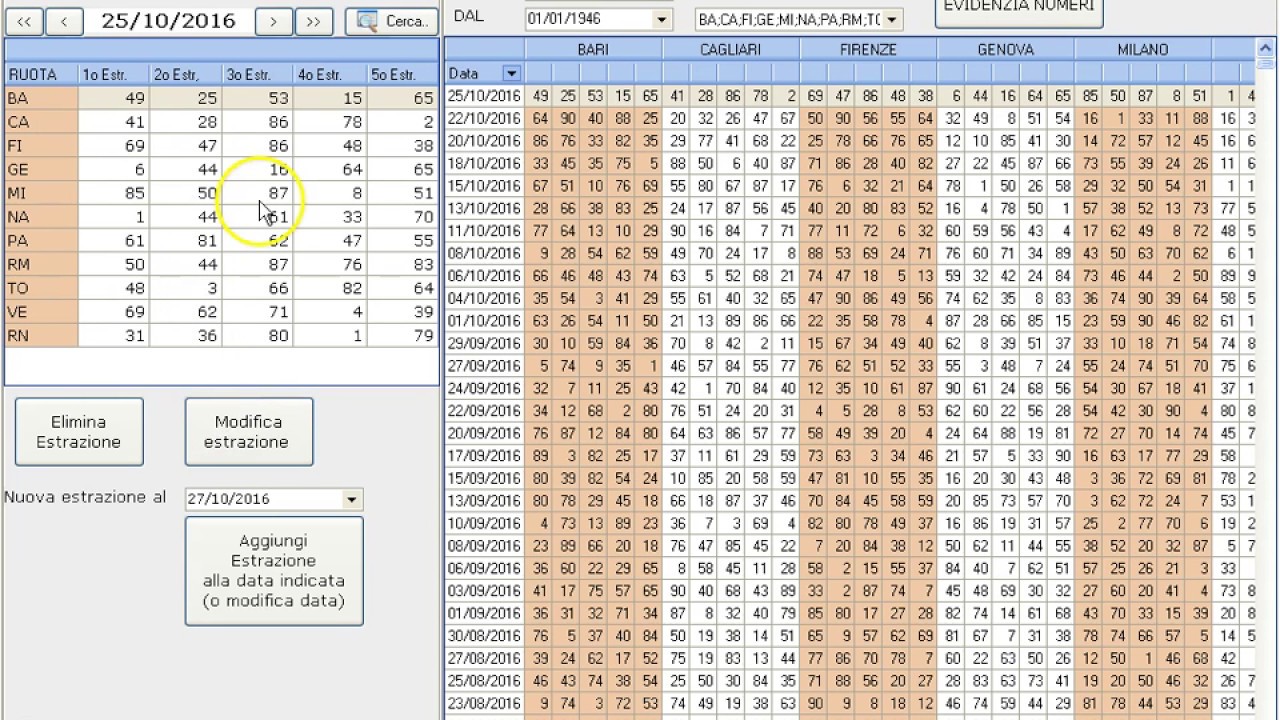
Task: Select the 17/09/2016 row in archive
Action: [850, 456]
